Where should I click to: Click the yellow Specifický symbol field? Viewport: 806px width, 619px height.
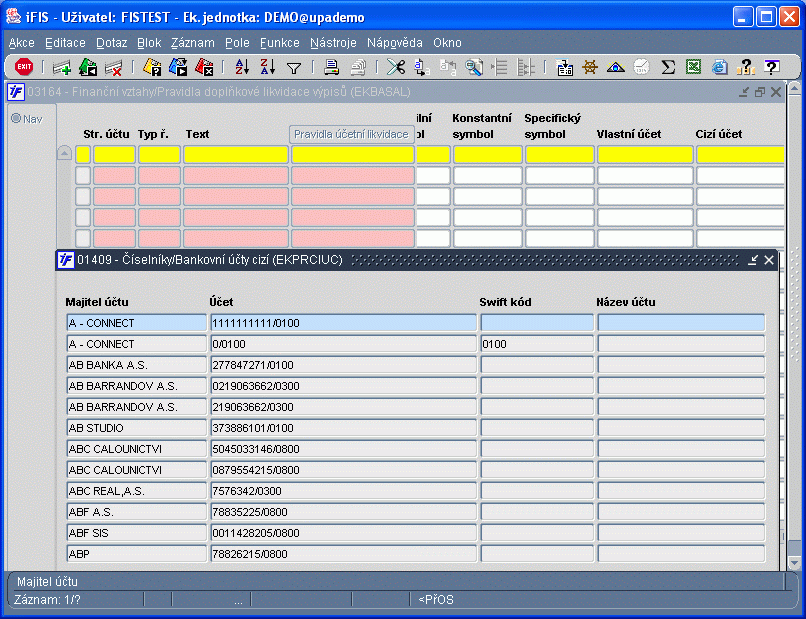pyautogui.click(x=559, y=155)
